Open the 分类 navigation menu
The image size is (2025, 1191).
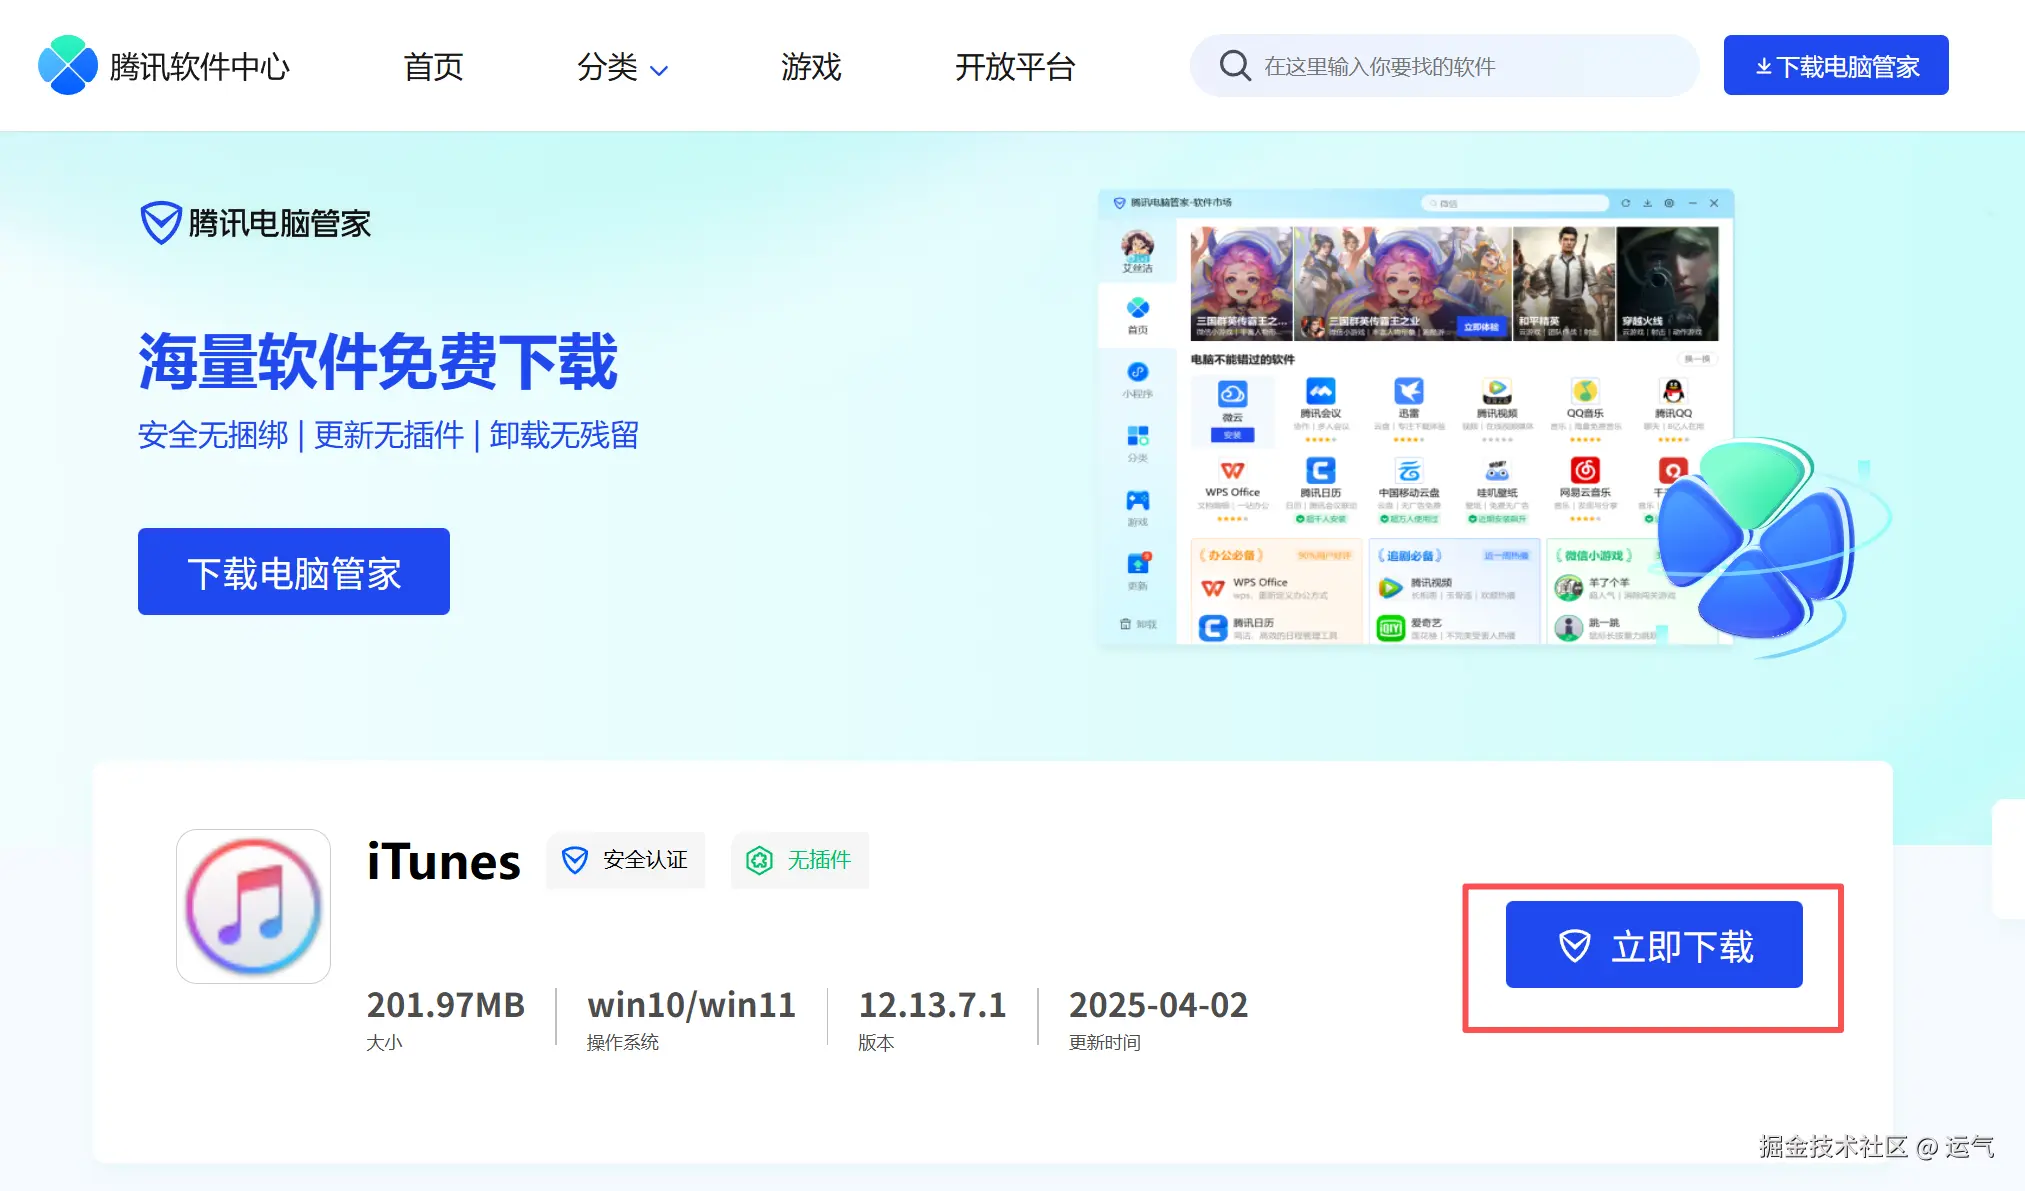coord(607,67)
